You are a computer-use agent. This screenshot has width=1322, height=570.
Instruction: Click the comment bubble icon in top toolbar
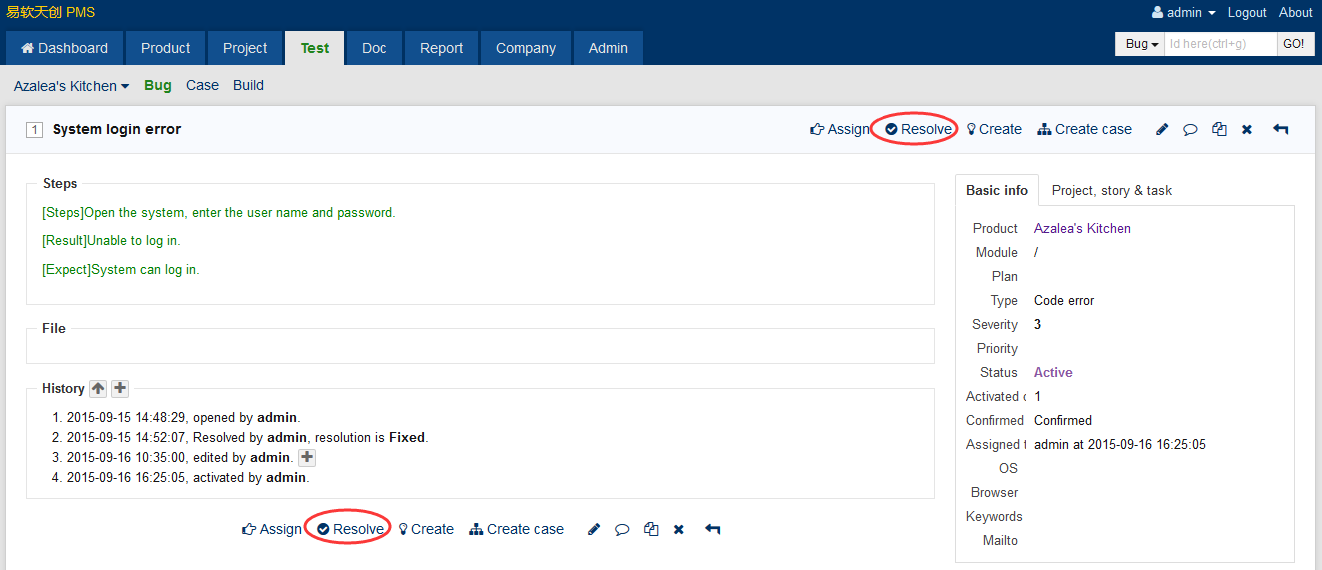tap(1190, 129)
